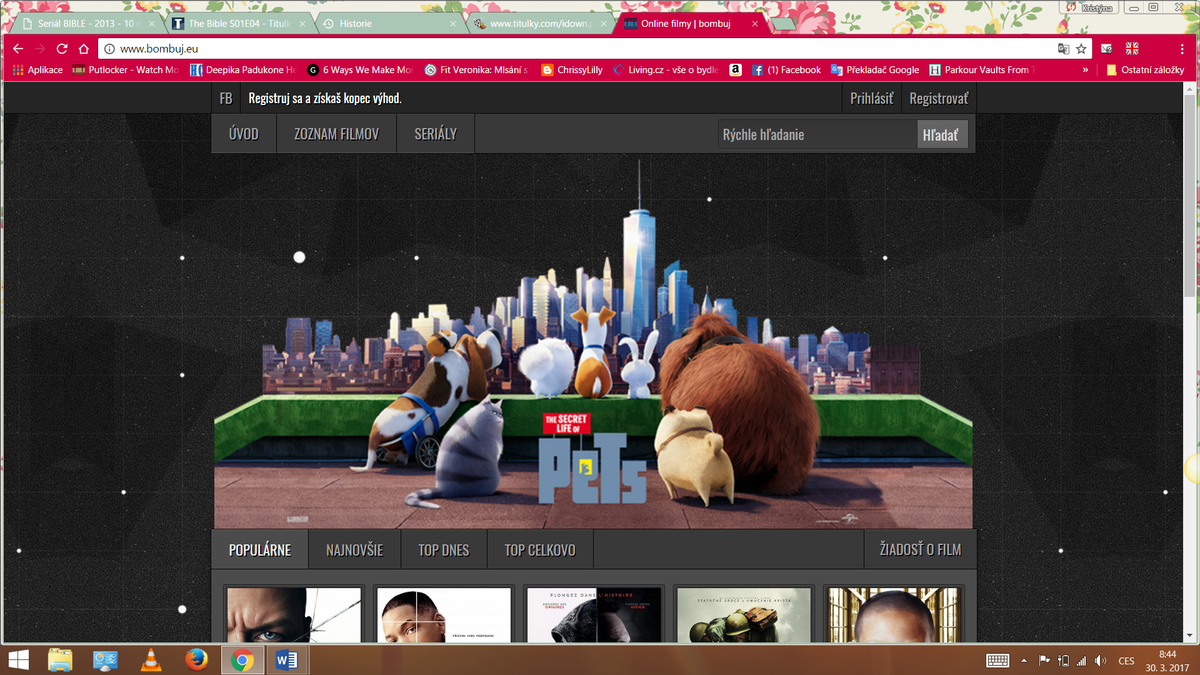The image size is (1200, 675).
Task: Open the ŽIADOSŤ O FILM link
Action: 919,550
